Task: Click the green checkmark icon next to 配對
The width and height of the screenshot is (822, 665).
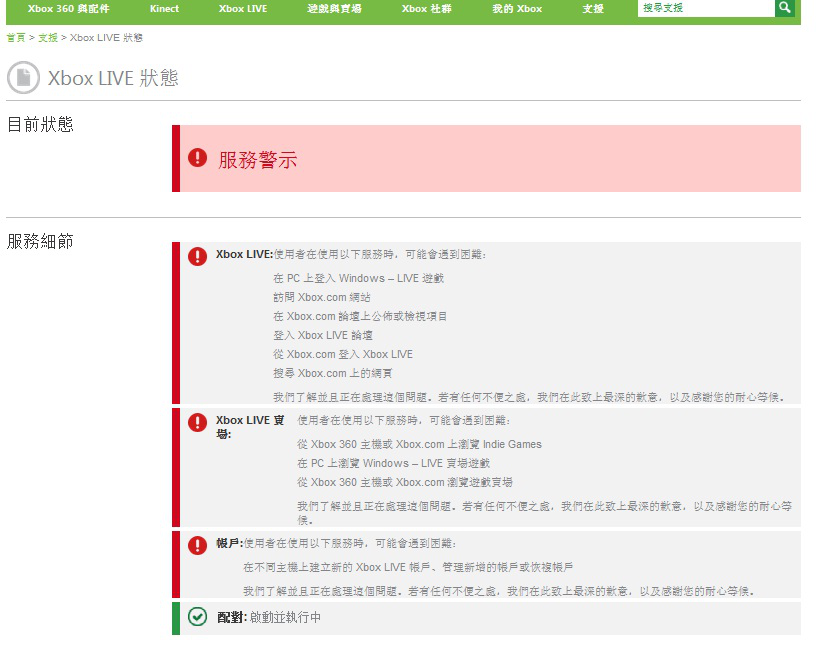Action: tap(198, 617)
